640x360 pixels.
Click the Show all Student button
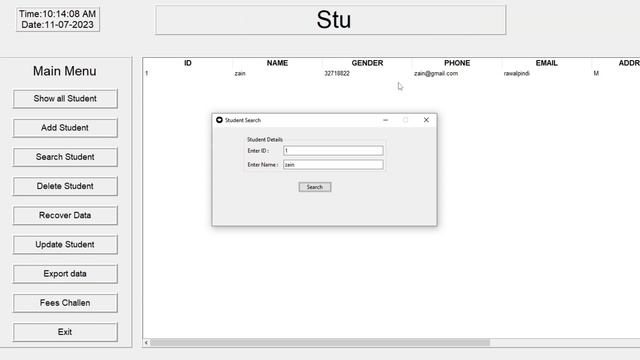pyautogui.click(x=65, y=99)
